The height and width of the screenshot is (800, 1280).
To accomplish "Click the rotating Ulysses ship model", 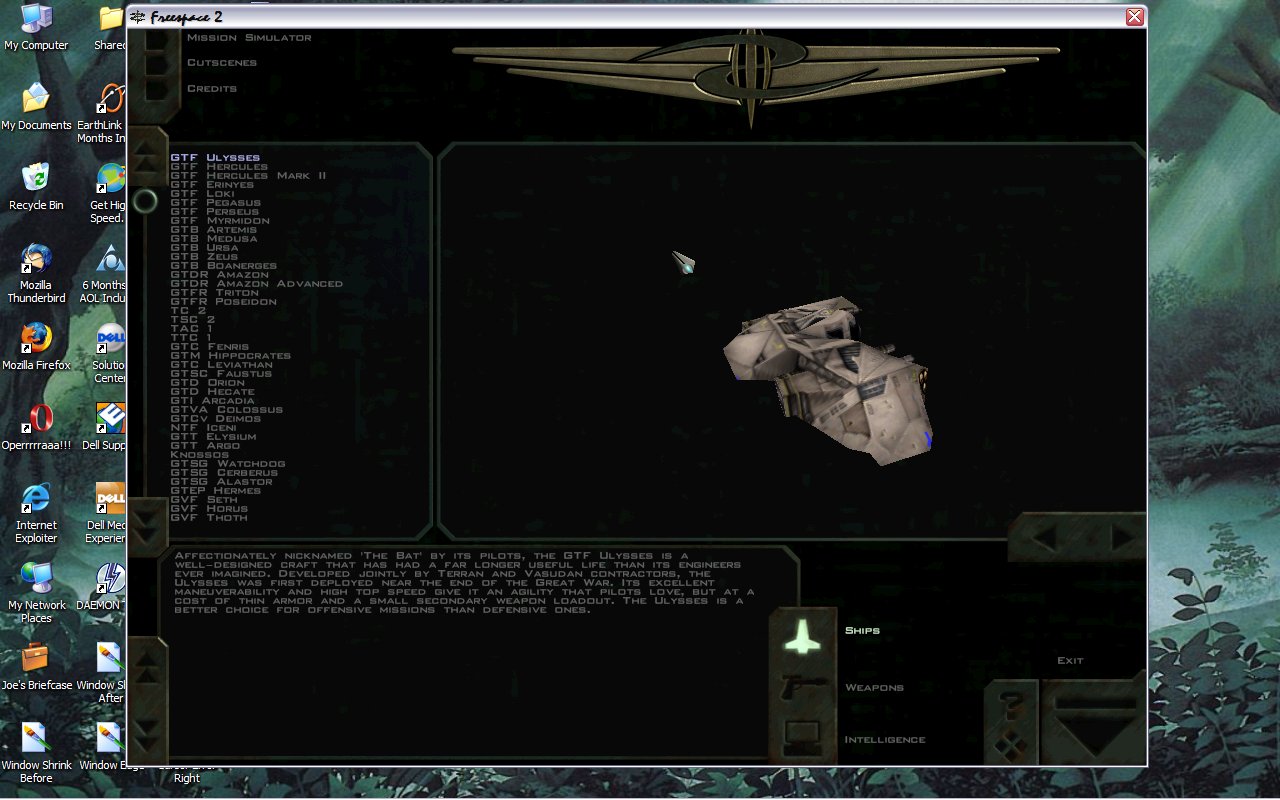I will pyautogui.click(x=828, y=380).
